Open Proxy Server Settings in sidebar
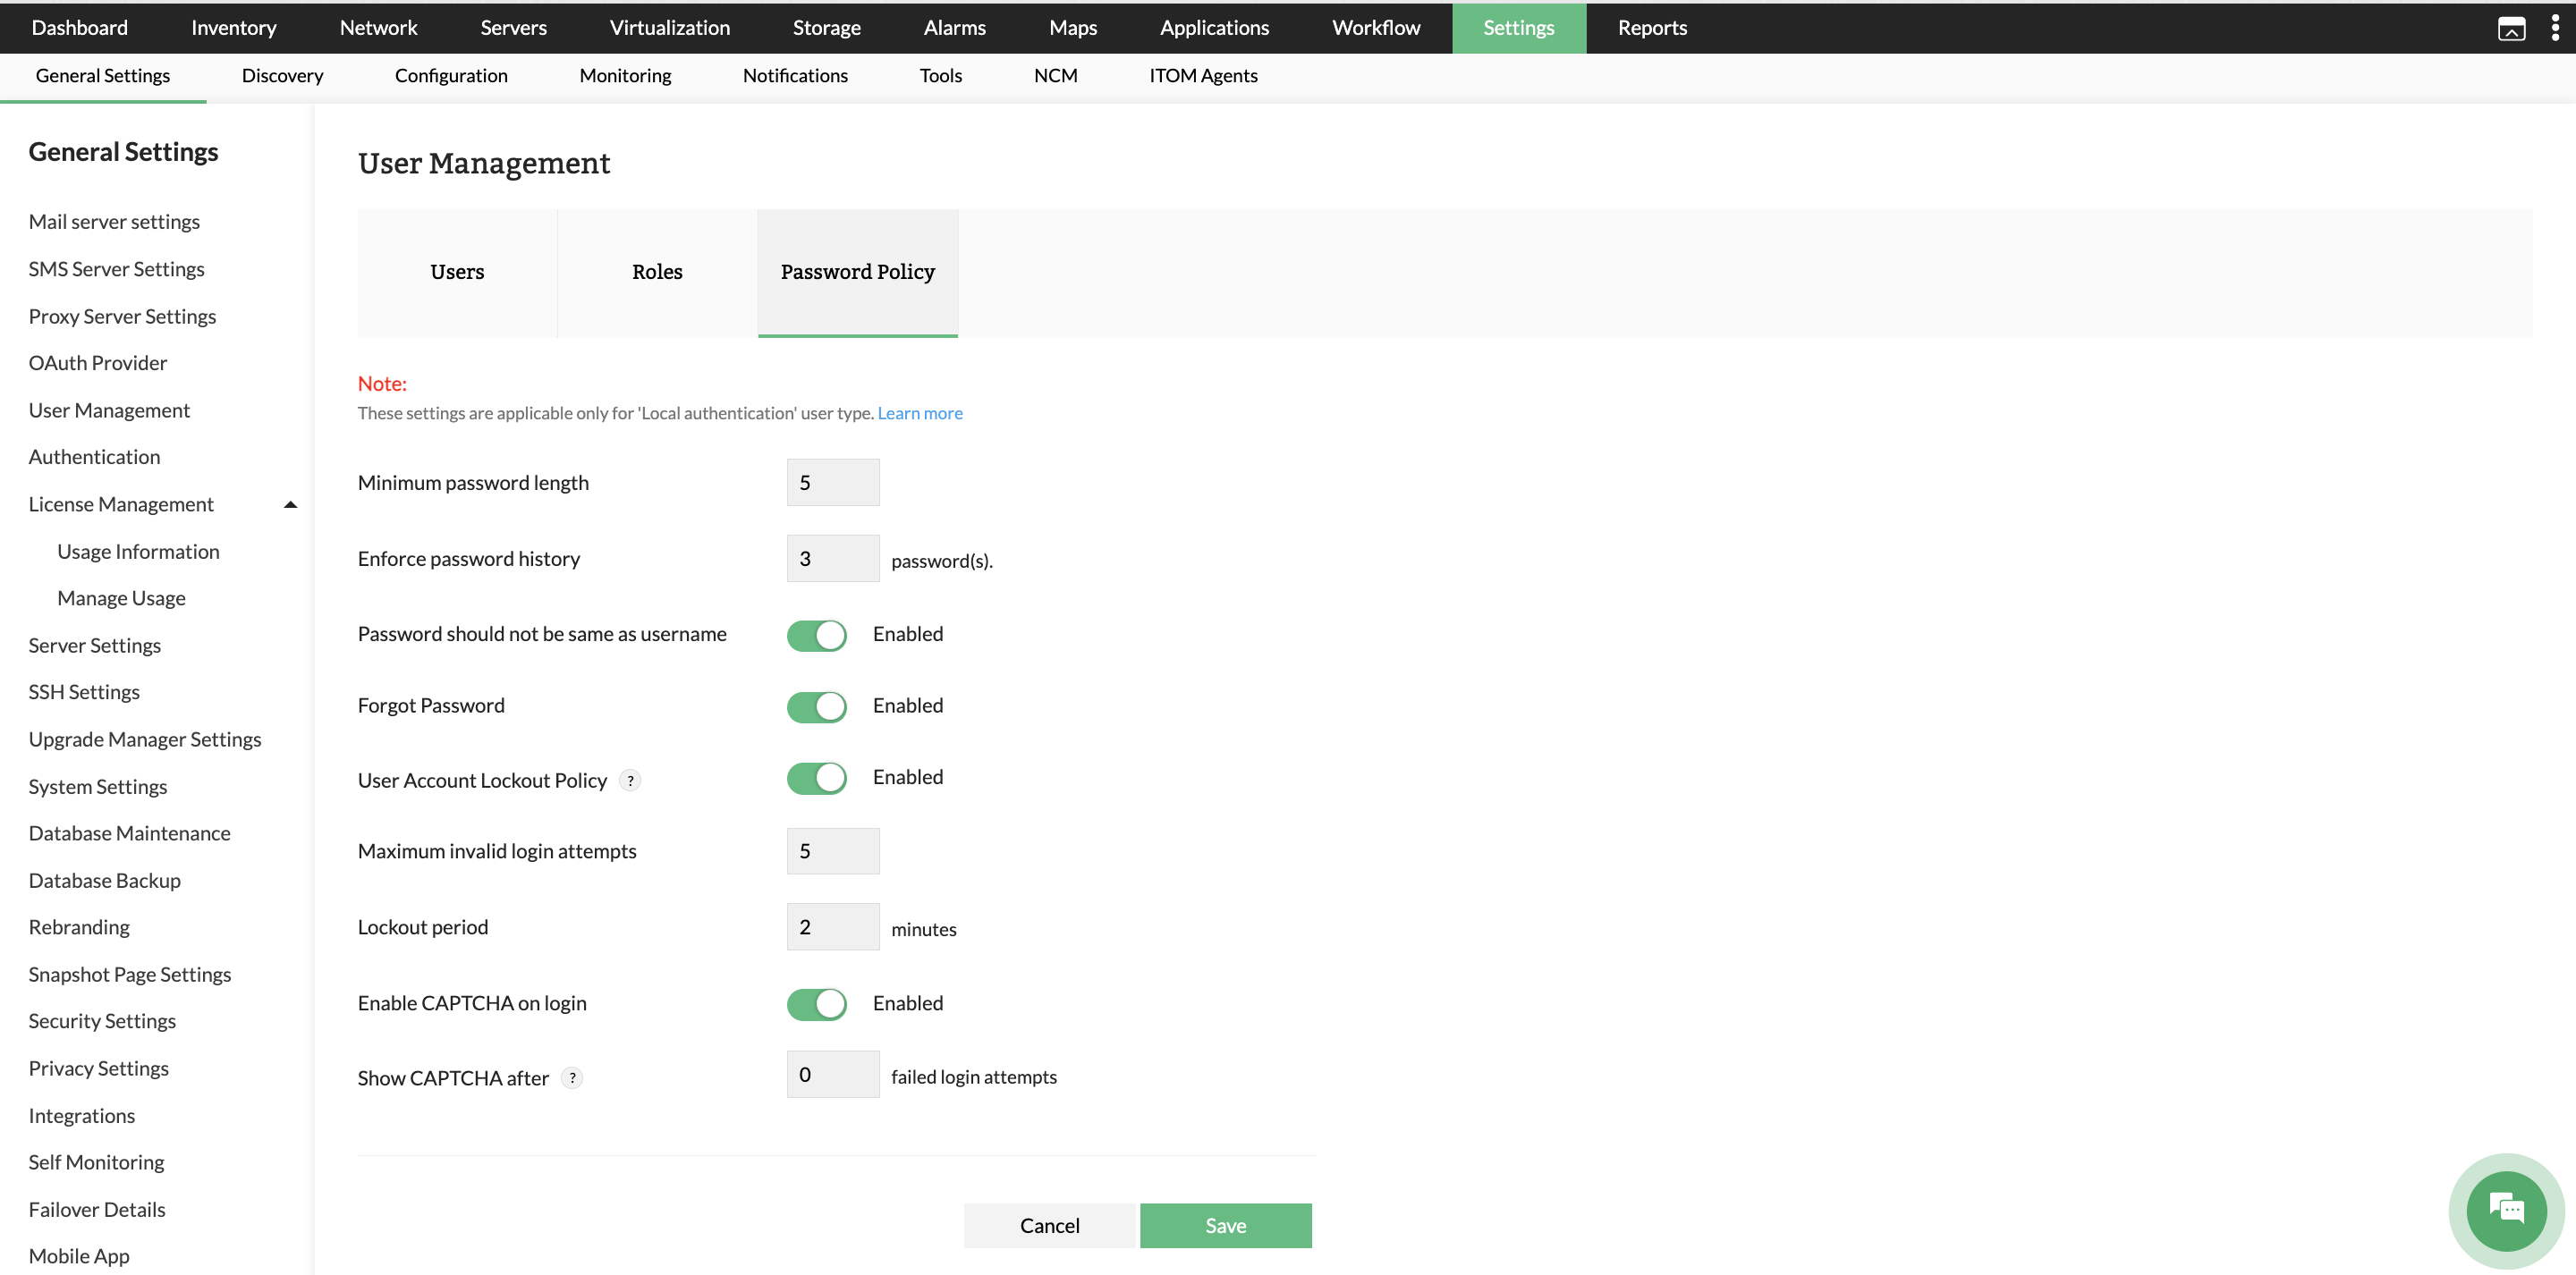Image resolution: width=2576 pixels, height=1275 pixels. (122, 316)
